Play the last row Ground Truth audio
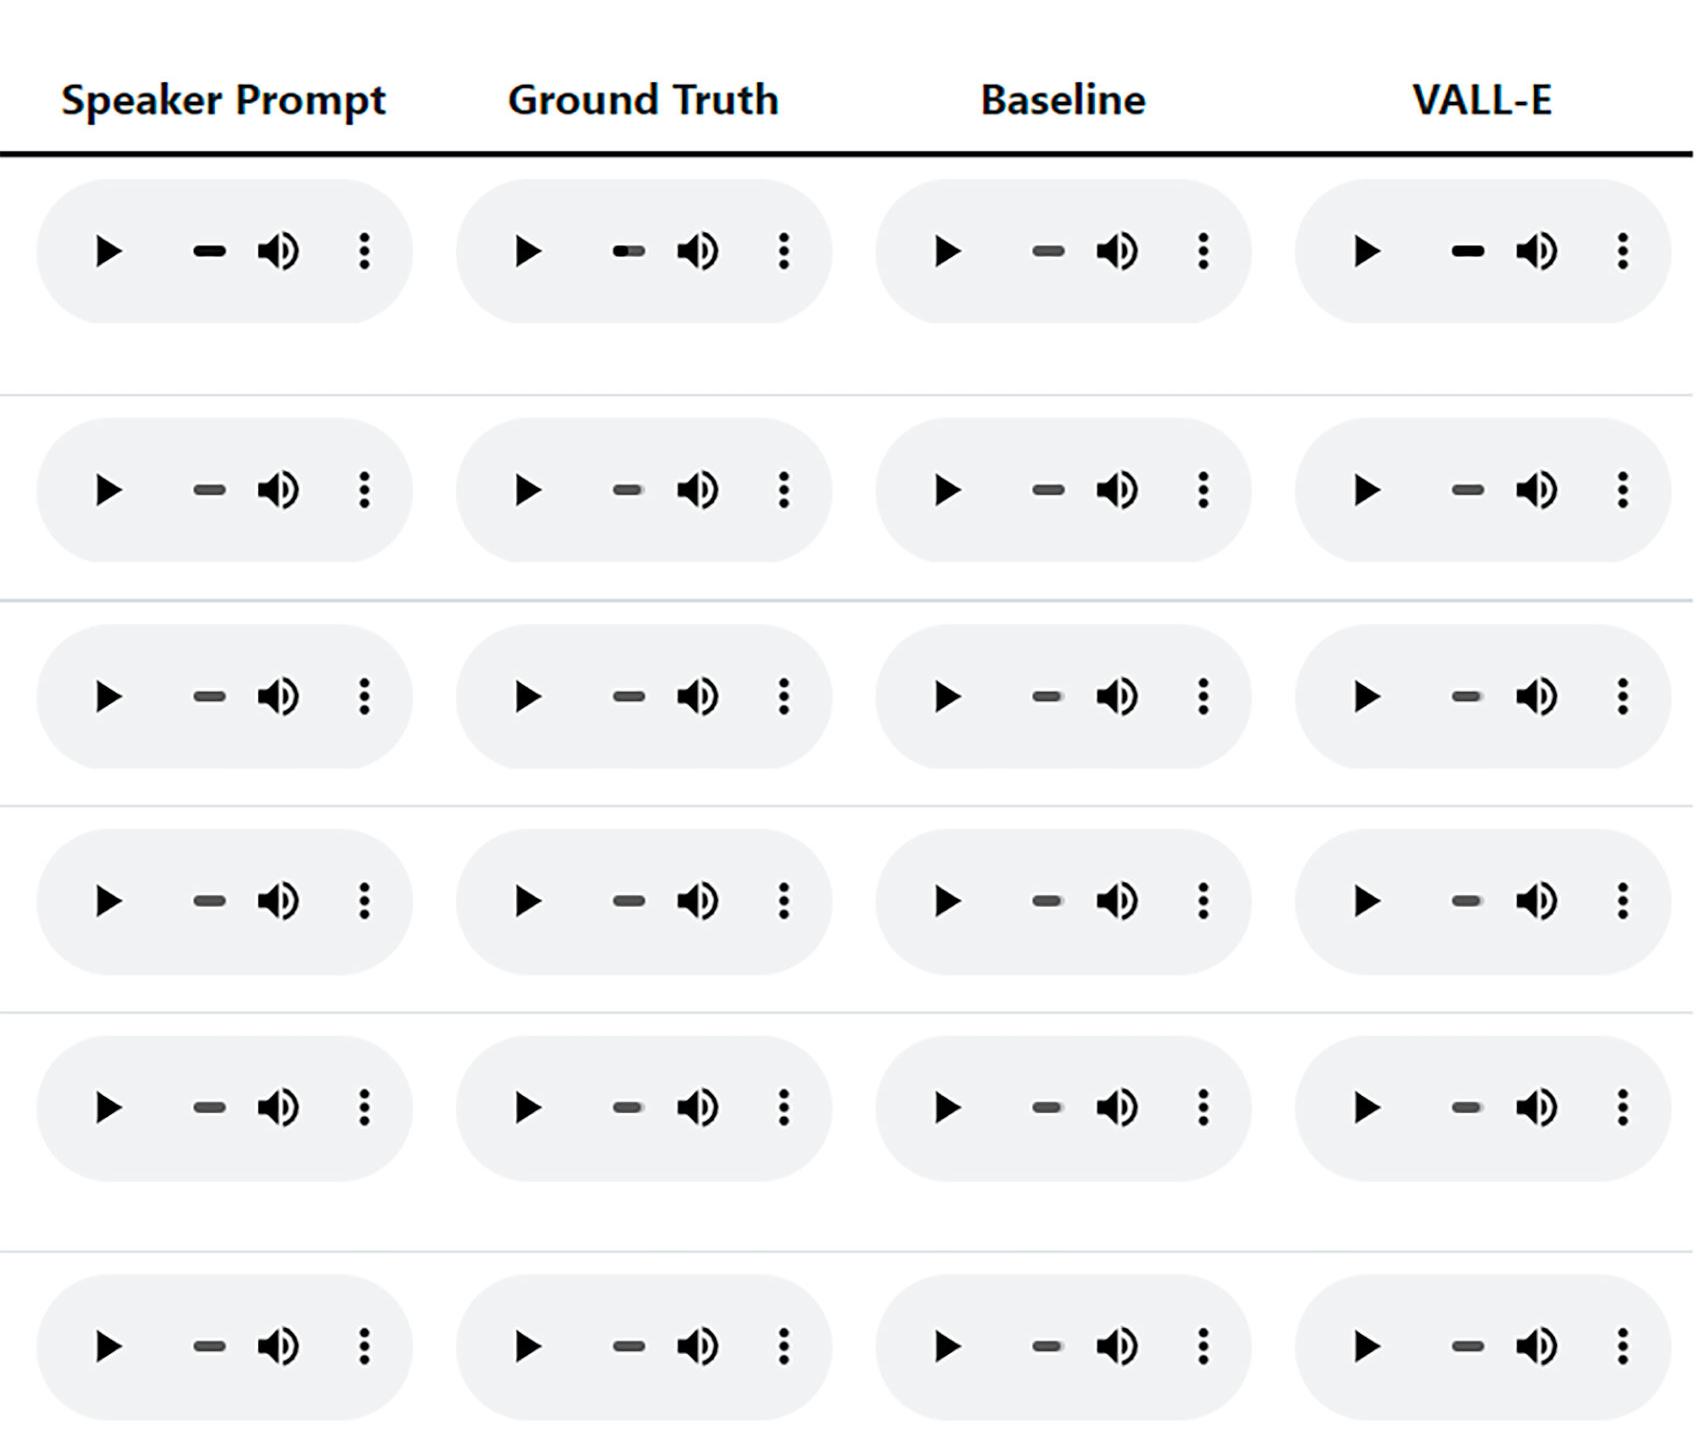The width and height of the screenshot is (1706, 1440). pyautogui.click(x=527, y=1346)
